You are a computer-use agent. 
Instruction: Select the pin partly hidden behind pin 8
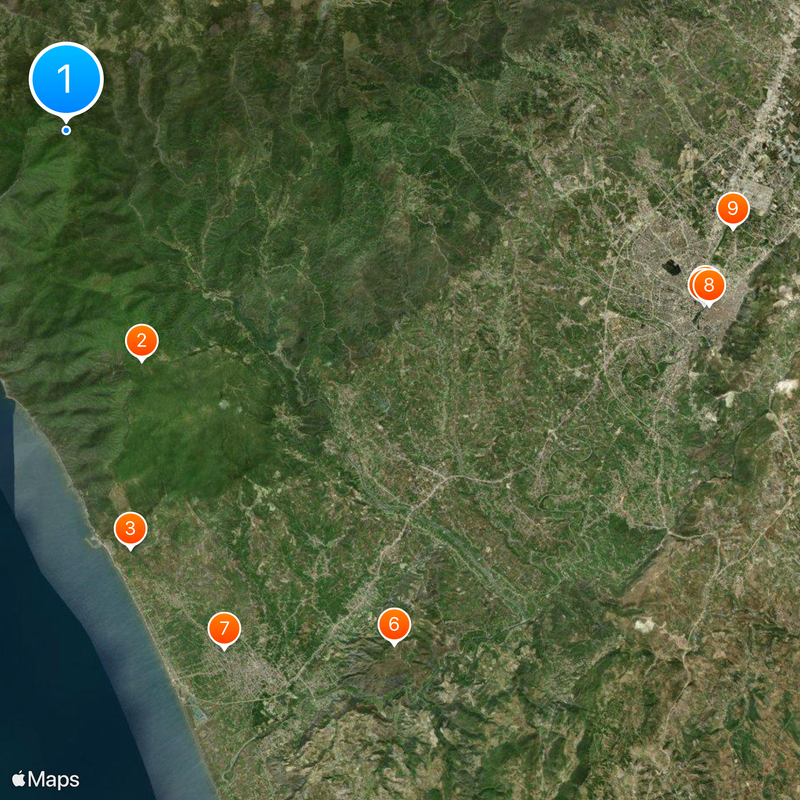click(x=695, y=281)
